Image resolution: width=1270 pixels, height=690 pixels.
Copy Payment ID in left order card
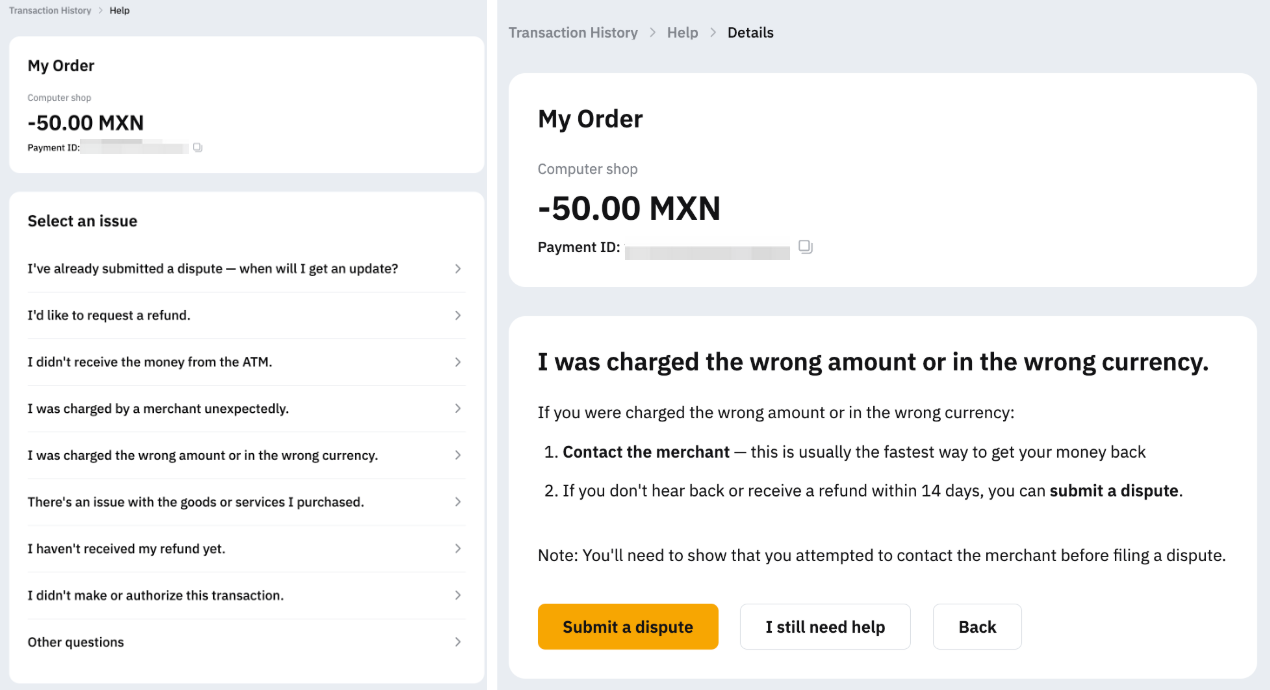tap(198, 148)
